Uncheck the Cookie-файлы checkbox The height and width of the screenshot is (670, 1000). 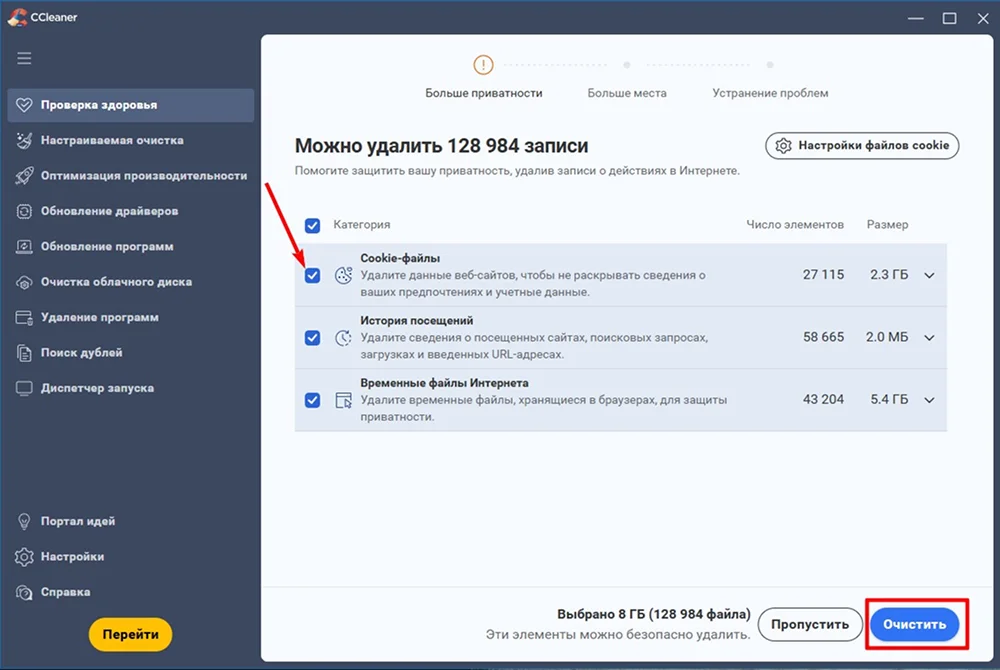click(x=313, y=276)
